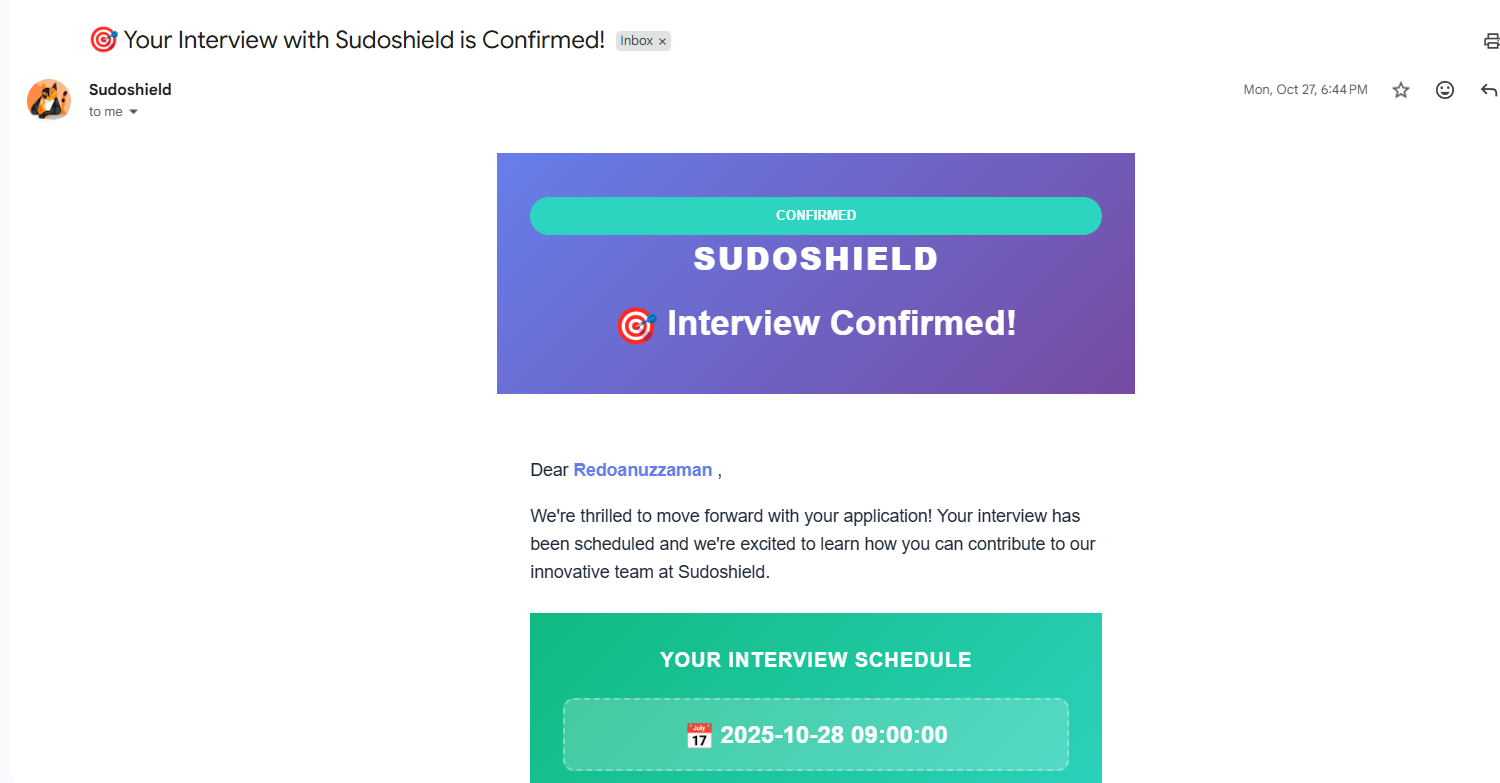The width and height of the screenshot is (1500, 783).
Task: Remove the Inbox label with its x
Action: [x=662, y=42]
